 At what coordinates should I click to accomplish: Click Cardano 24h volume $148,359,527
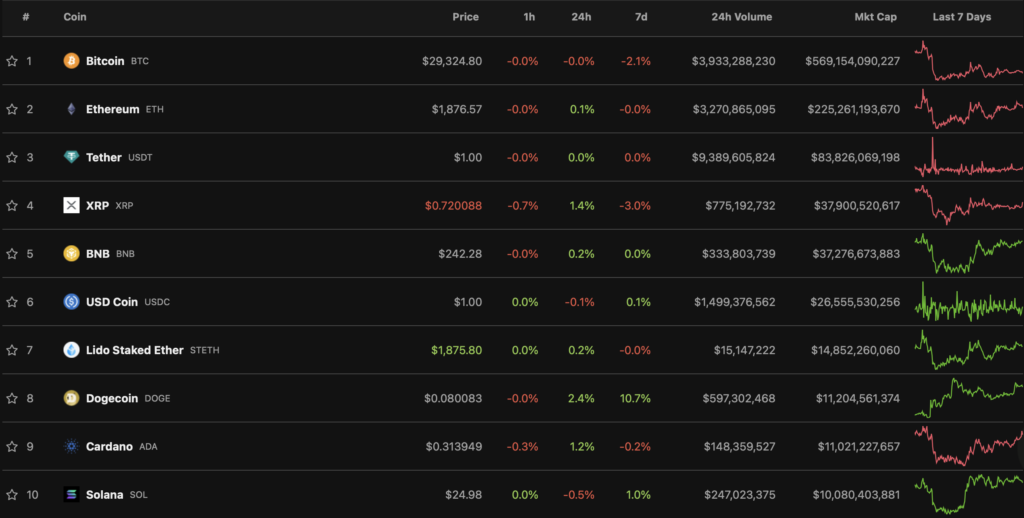click(x=739, y=446)
